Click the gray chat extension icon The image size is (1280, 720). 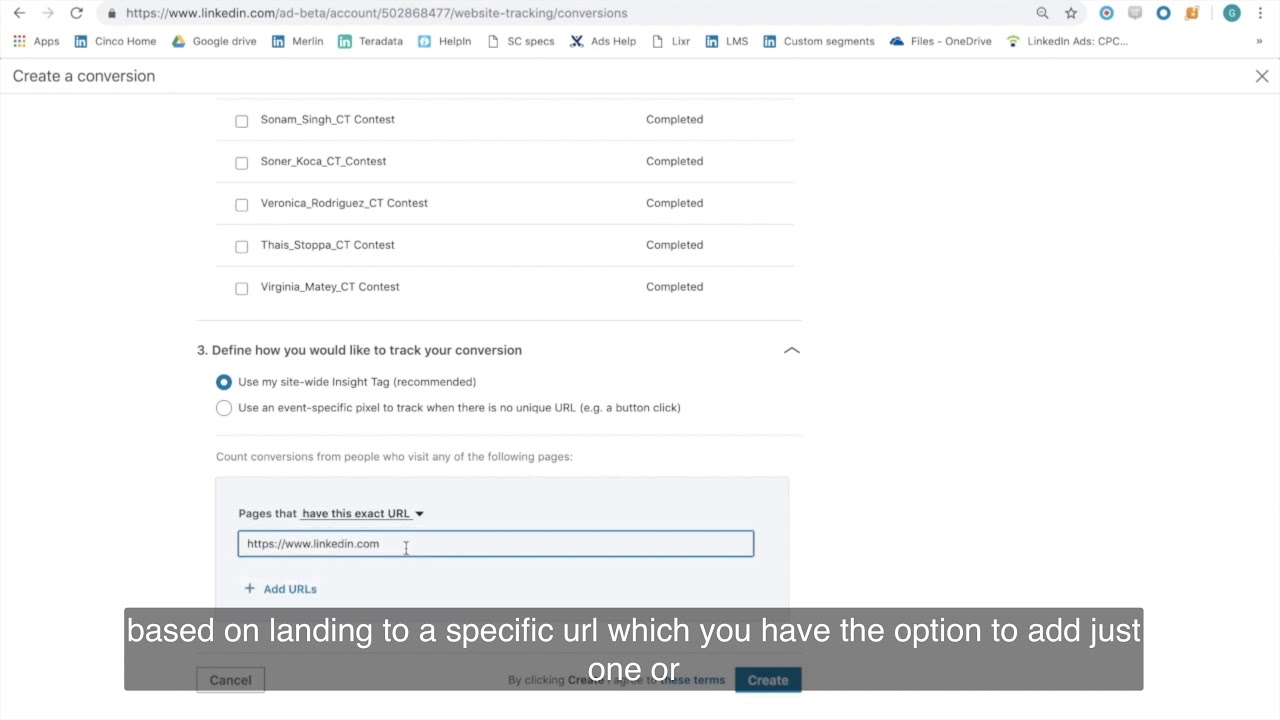pyautogui.click(x=1135, y=13)
